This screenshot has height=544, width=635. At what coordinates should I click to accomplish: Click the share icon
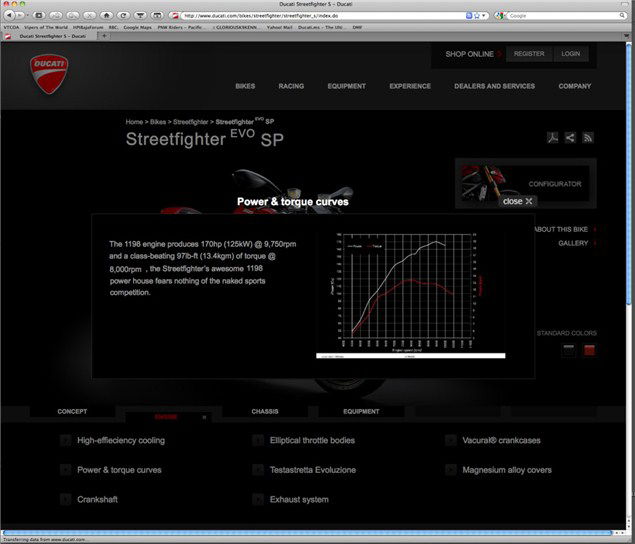pos(570,138)
